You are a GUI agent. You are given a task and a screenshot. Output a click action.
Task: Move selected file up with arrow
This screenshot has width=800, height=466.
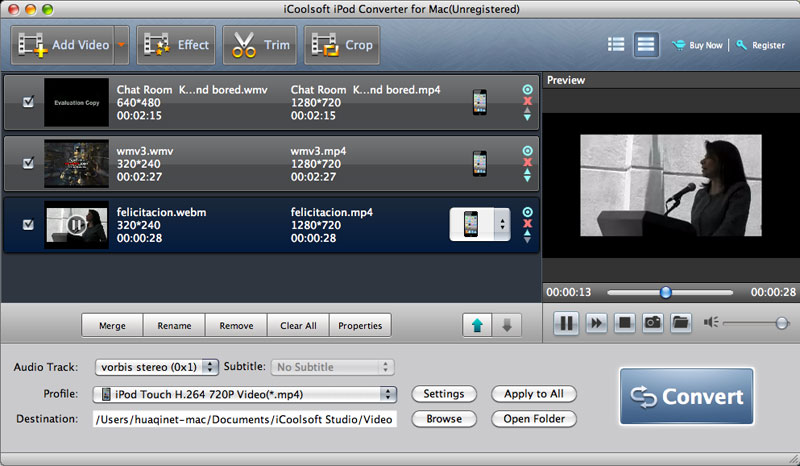point(479,326)
